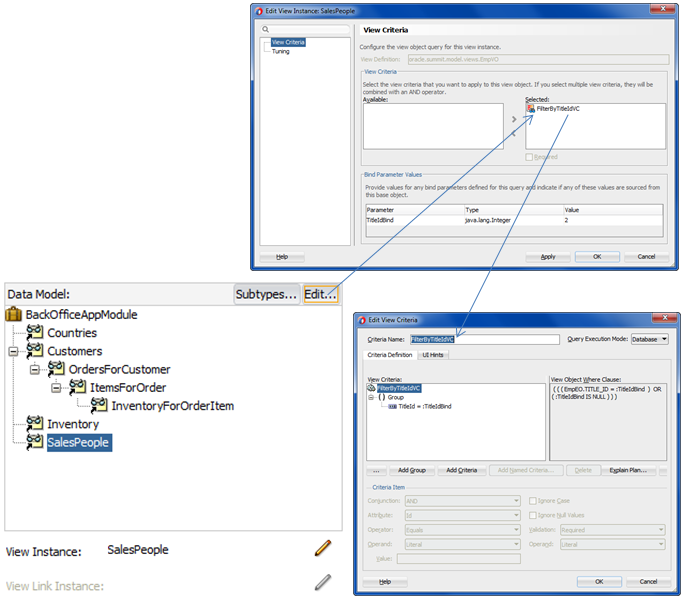Click the BackOfficeAppModule briefcase icon
685x601 pixels.
pyautogui.click(x=14, y=314)
